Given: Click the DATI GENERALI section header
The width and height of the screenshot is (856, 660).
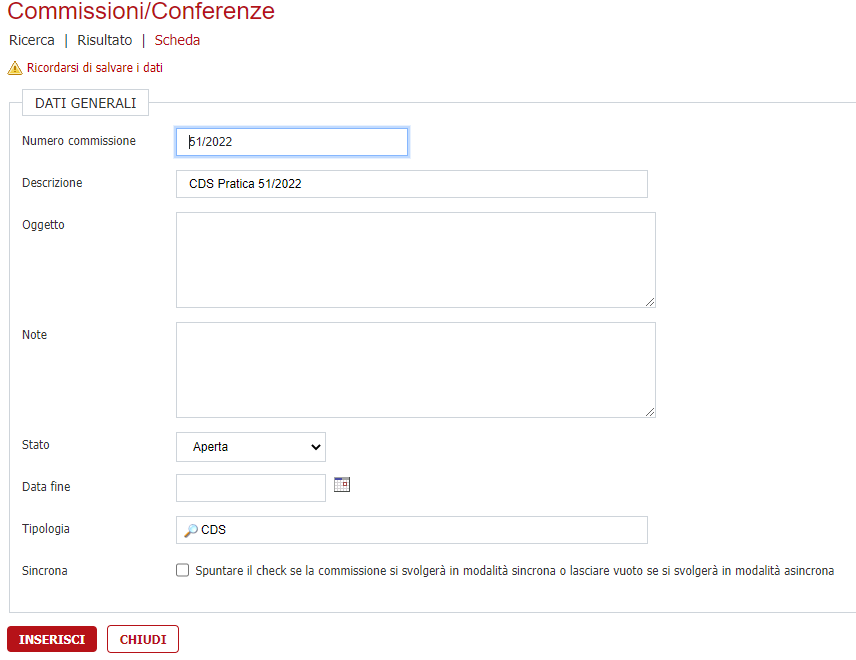Looking at the screenshot, I should [x=85, y=103].
